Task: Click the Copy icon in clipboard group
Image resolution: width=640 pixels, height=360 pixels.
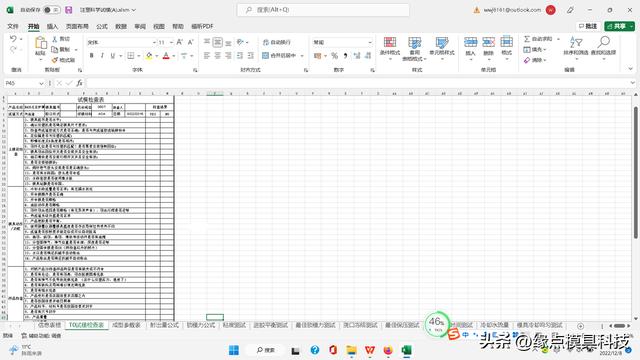Action: tap(55, 49)
